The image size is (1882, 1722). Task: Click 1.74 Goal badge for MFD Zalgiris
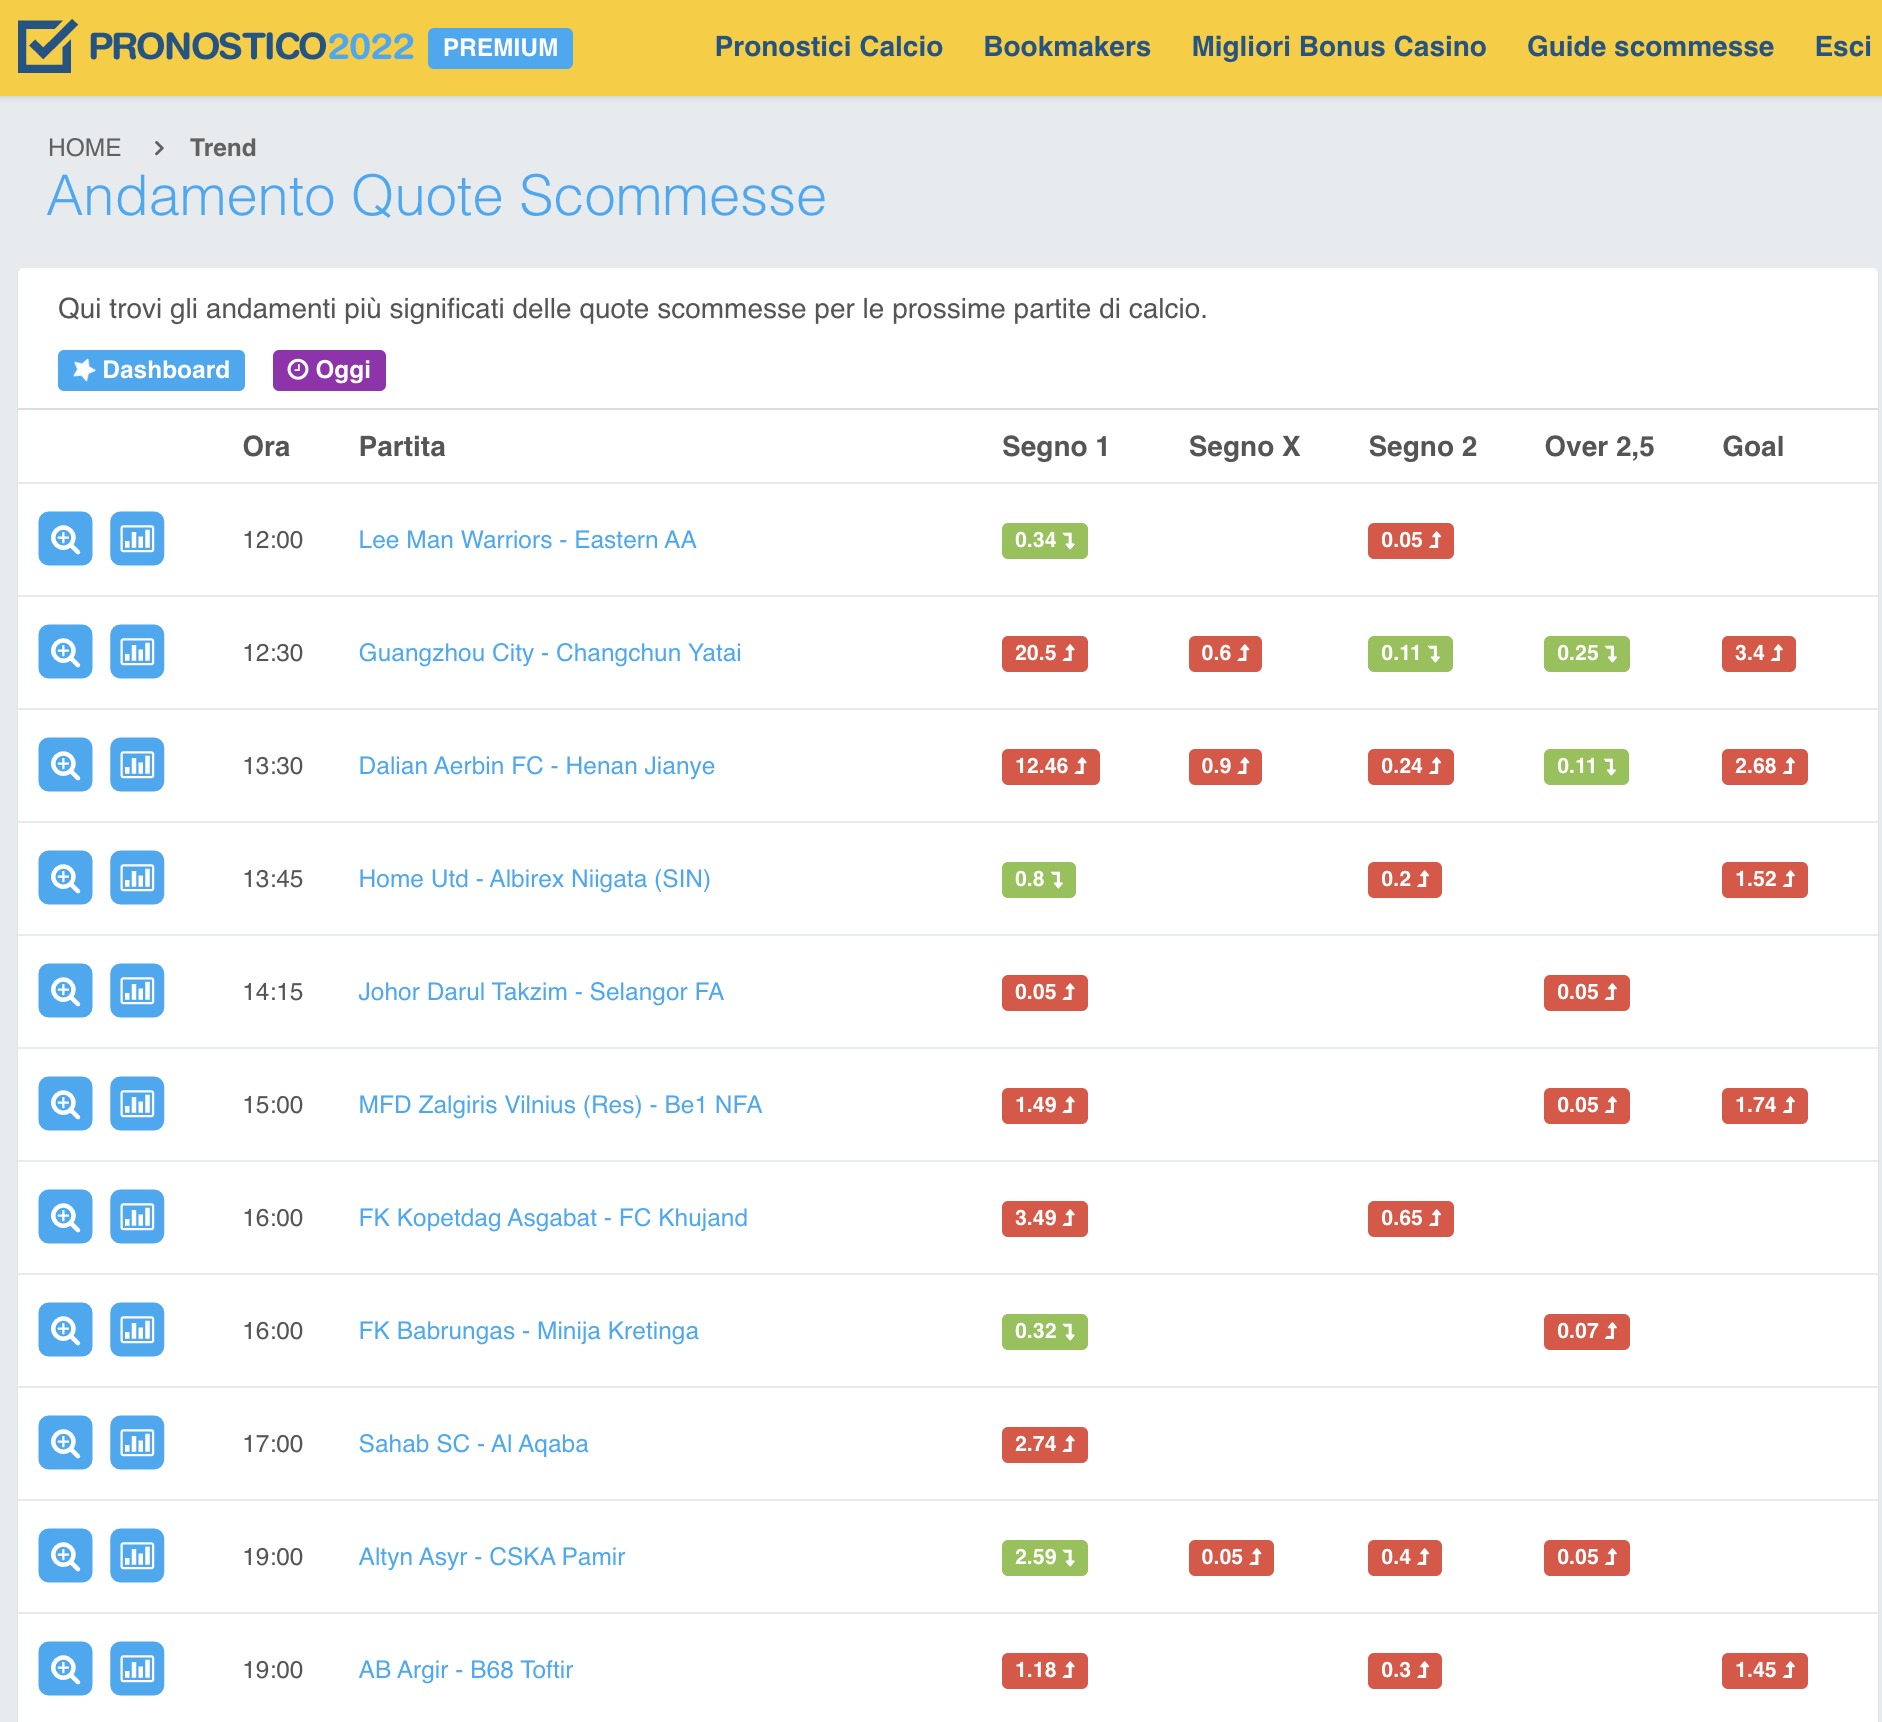pos(1764,1105)
